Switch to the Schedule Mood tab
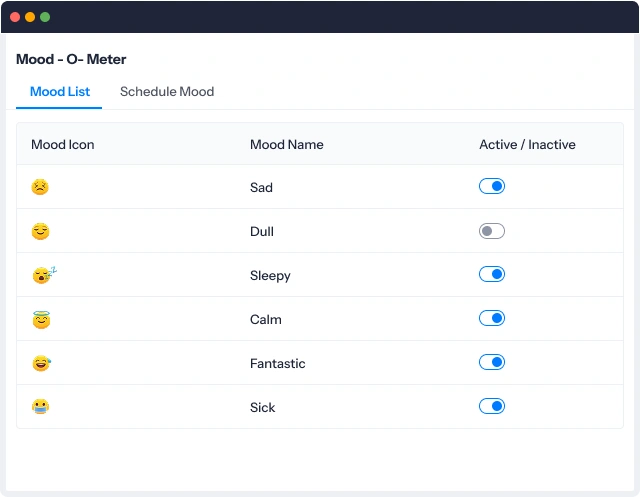 [x=167, y=91]
